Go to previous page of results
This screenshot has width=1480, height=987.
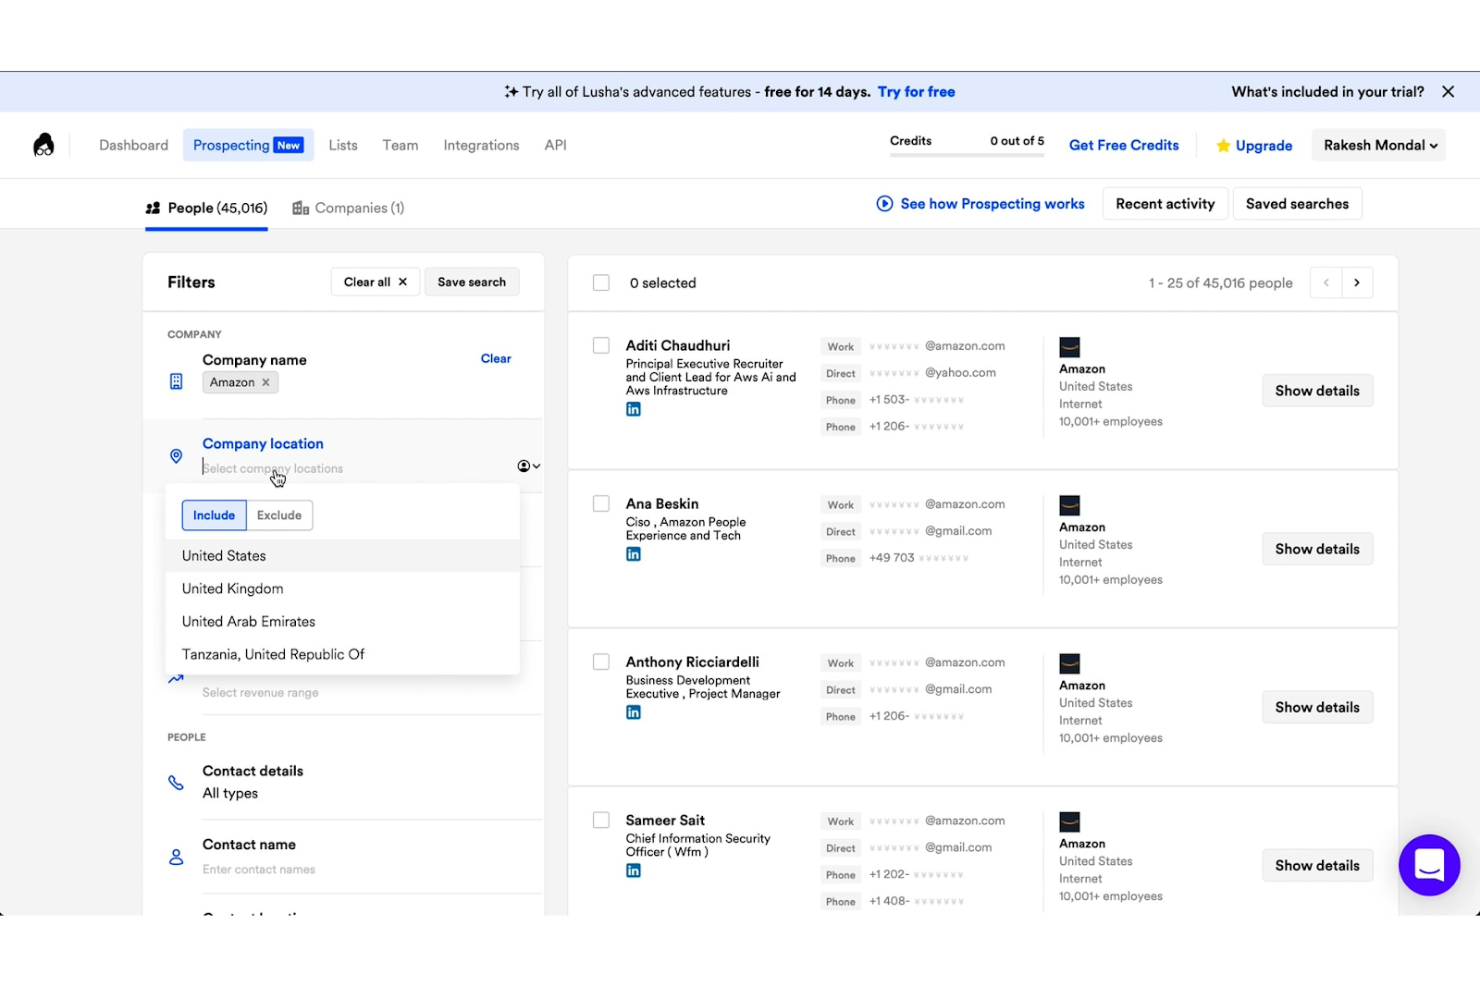coord(1326,283)
